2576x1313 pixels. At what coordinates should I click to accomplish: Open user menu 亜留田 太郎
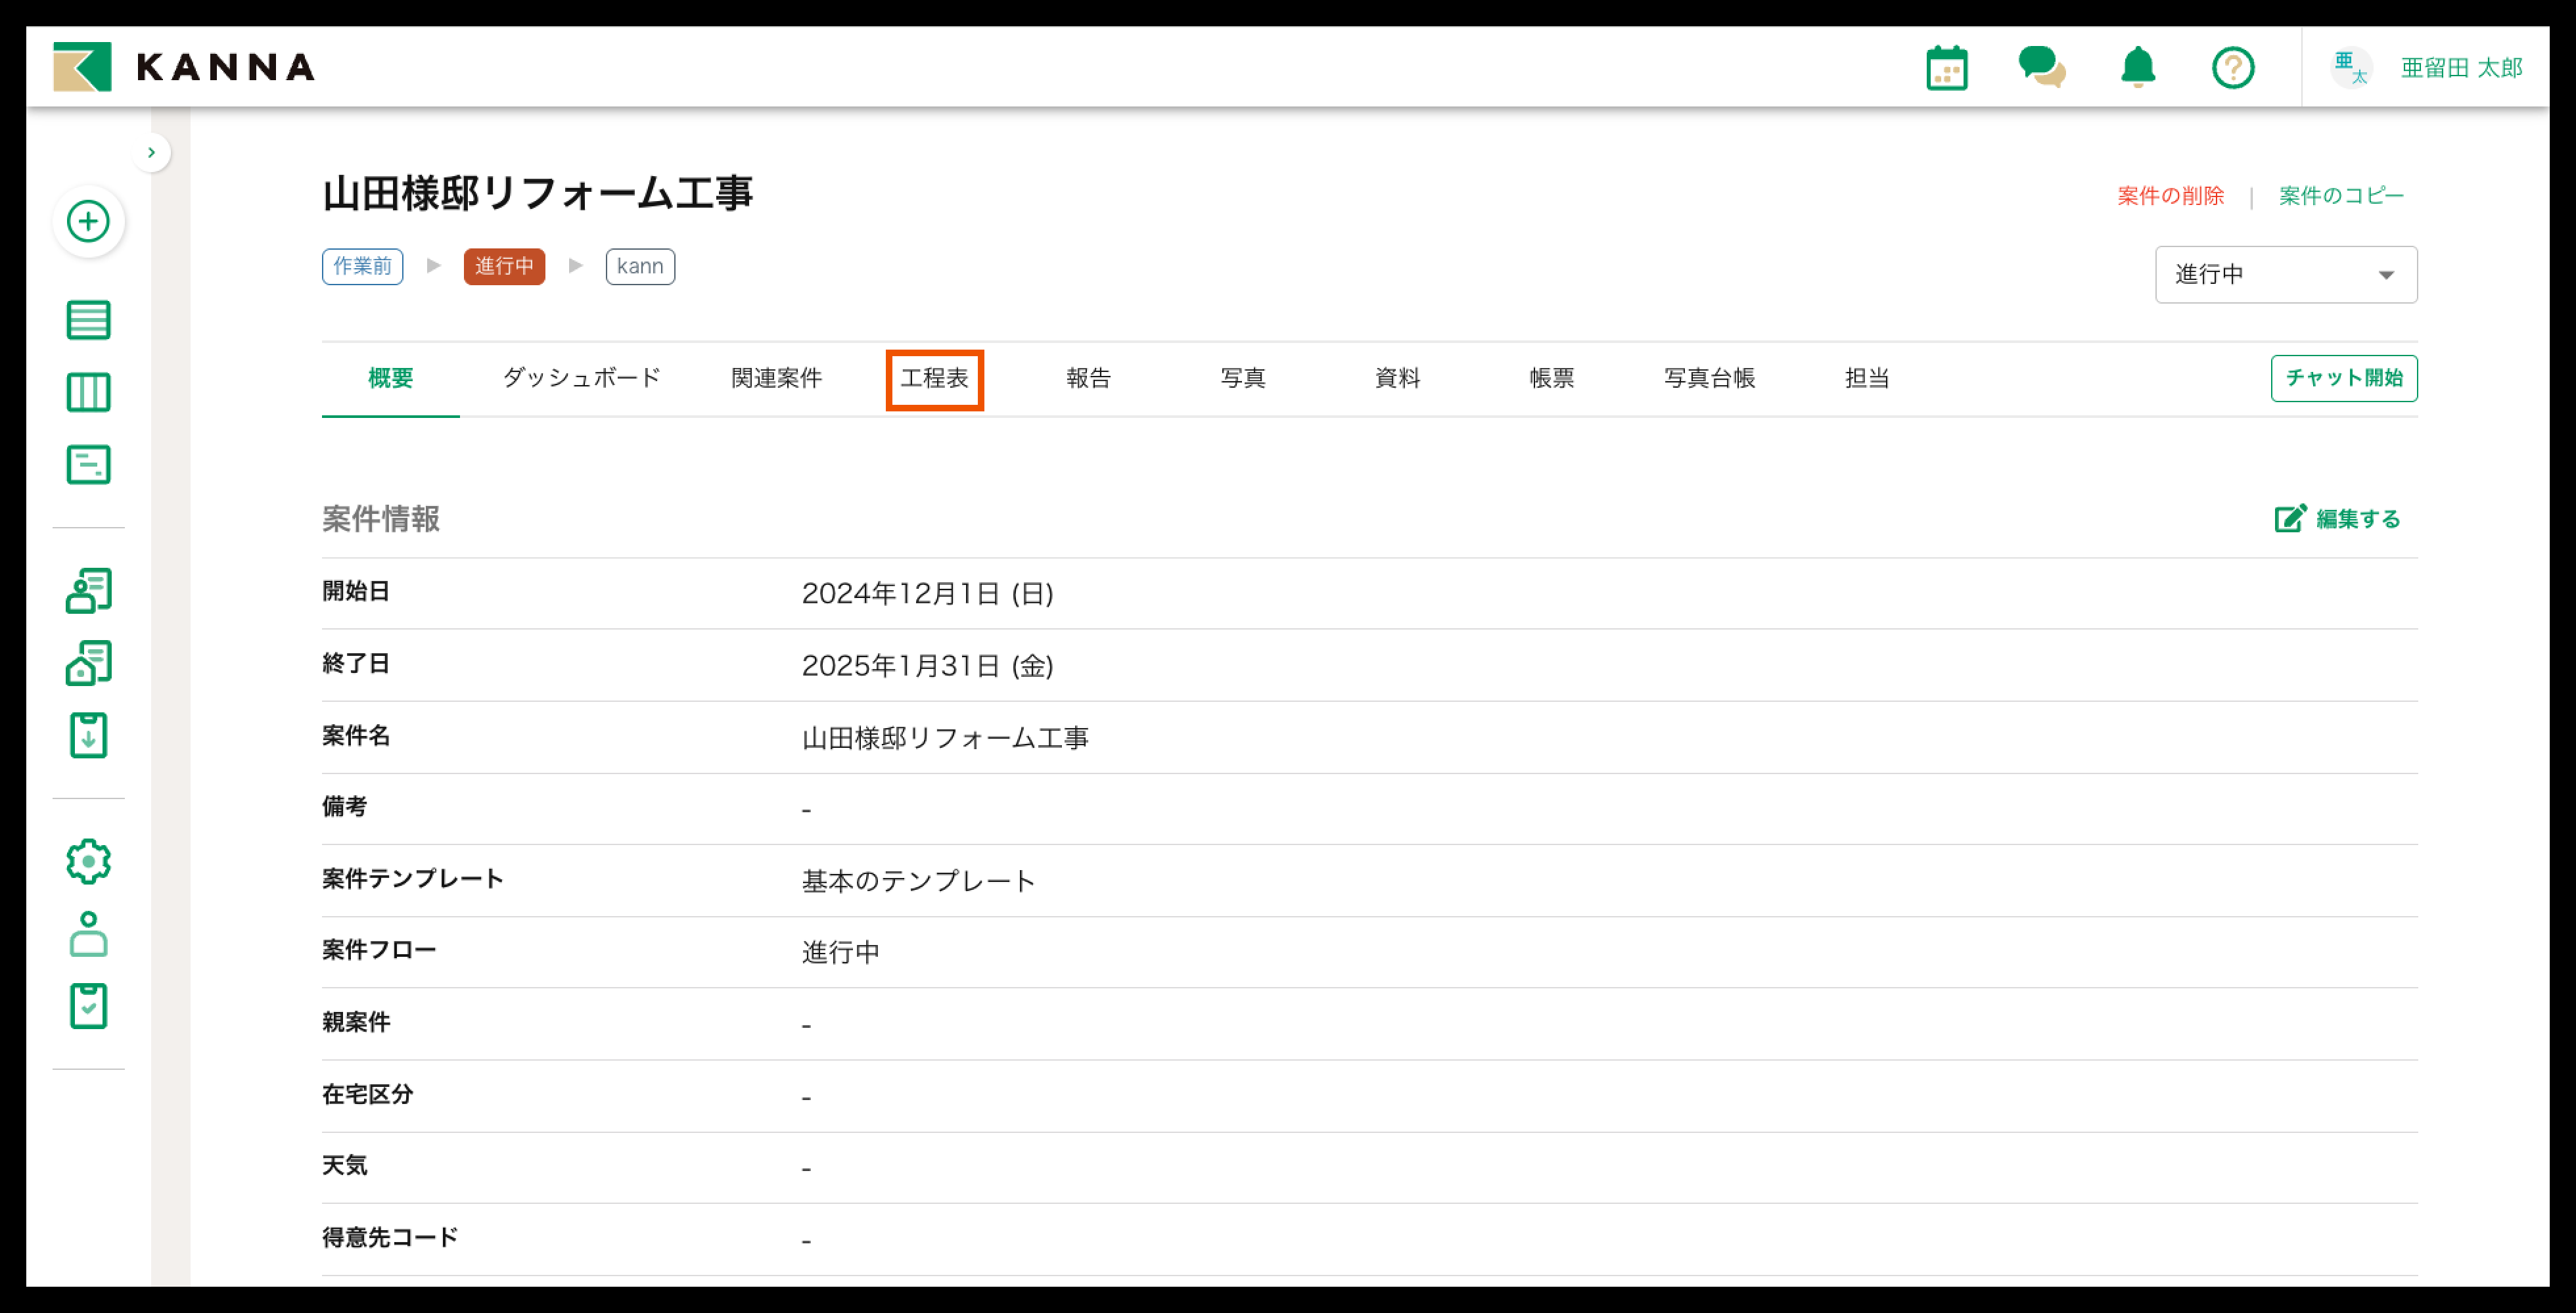click(x=2460, y=68)
